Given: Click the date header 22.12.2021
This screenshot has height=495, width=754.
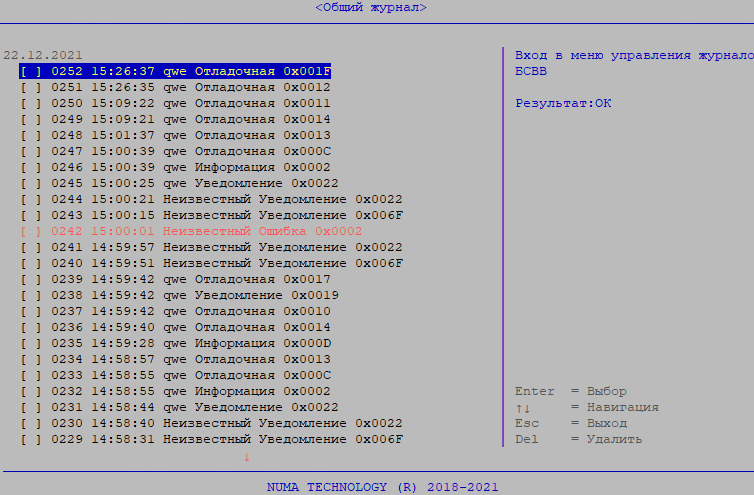Looking at the screenshot, I should [x=43, y=56].
